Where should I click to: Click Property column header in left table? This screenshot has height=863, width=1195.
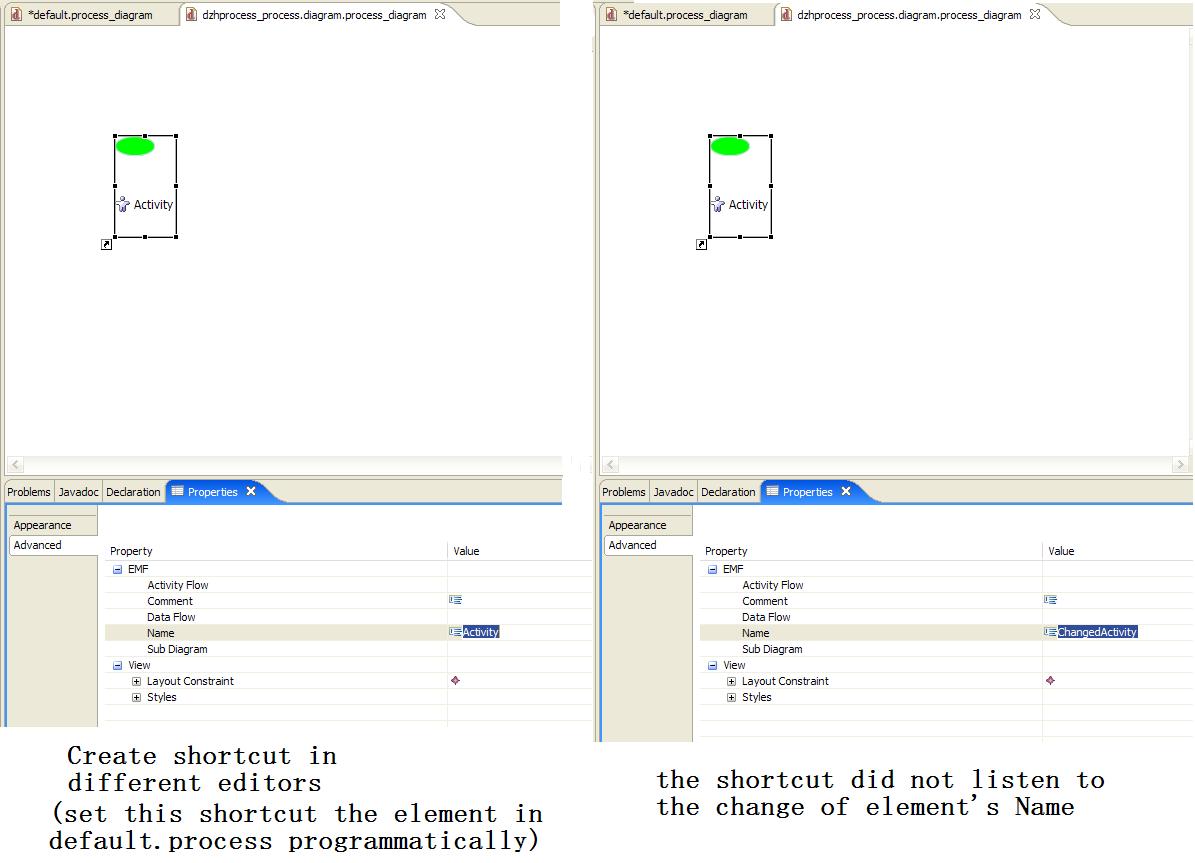click(x=276, y=550)
